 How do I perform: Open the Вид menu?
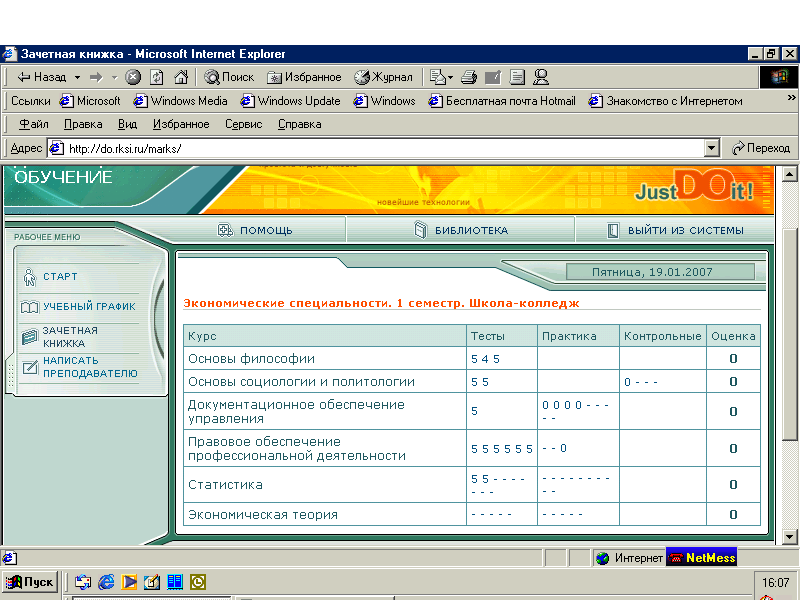[127, 124]
